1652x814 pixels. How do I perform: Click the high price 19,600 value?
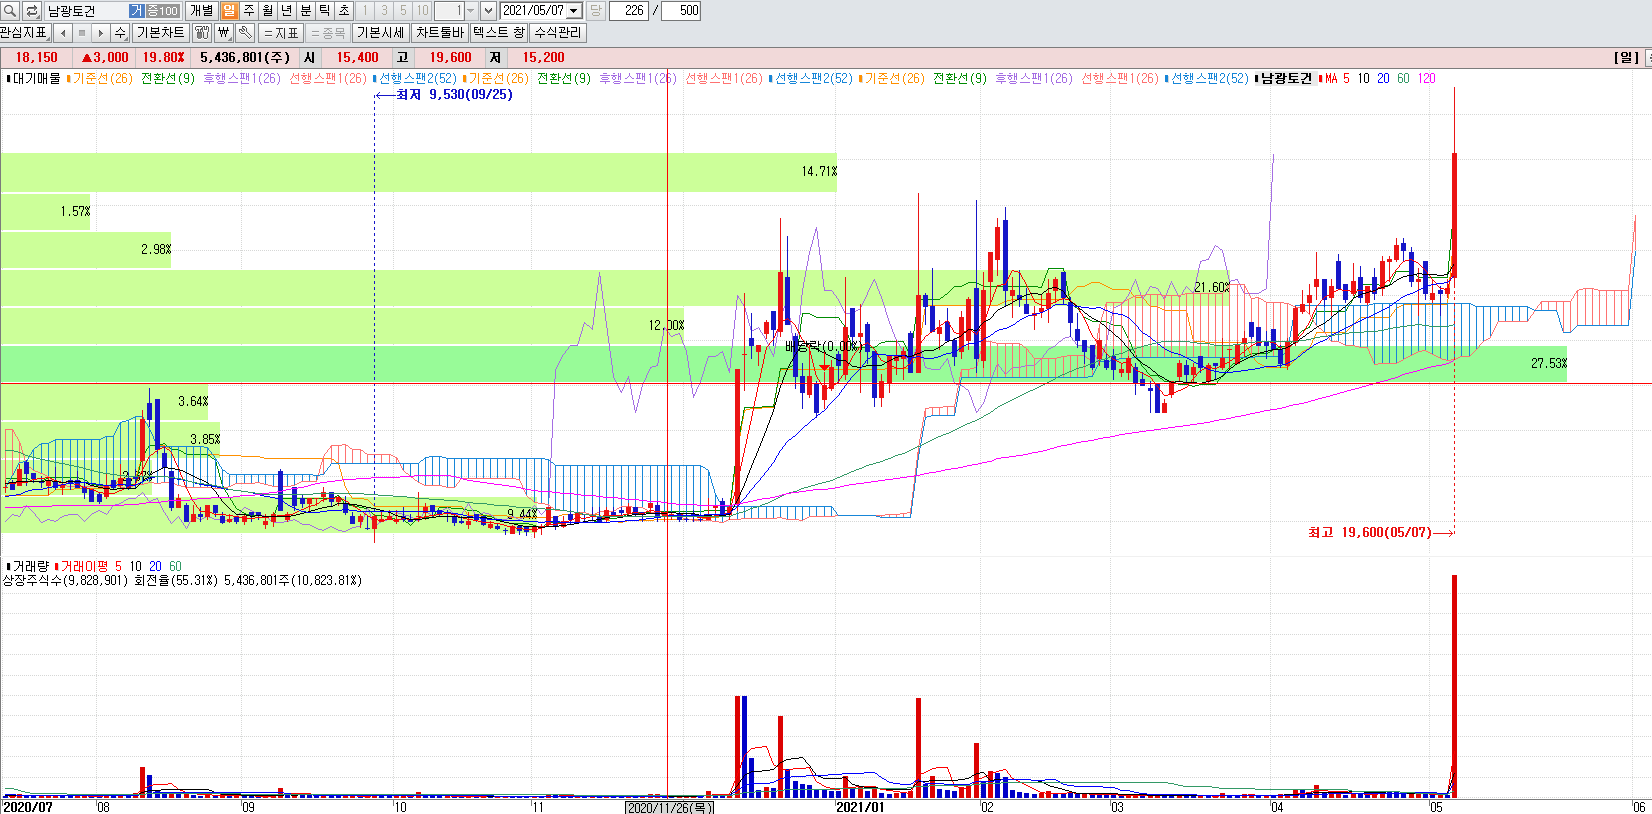tap(450, 58)
